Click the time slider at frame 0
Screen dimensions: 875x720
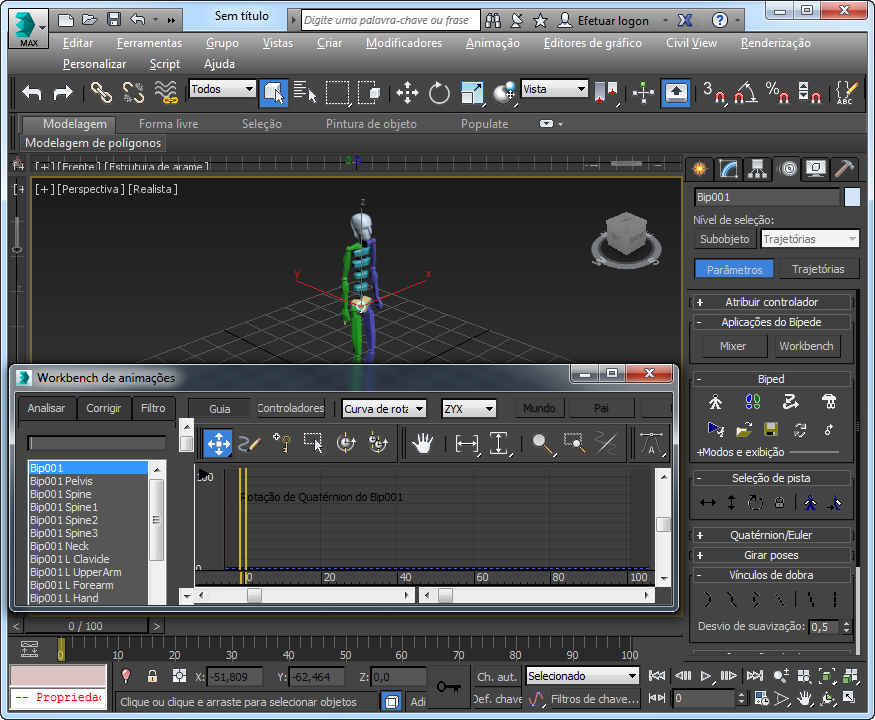pos(61,650)
